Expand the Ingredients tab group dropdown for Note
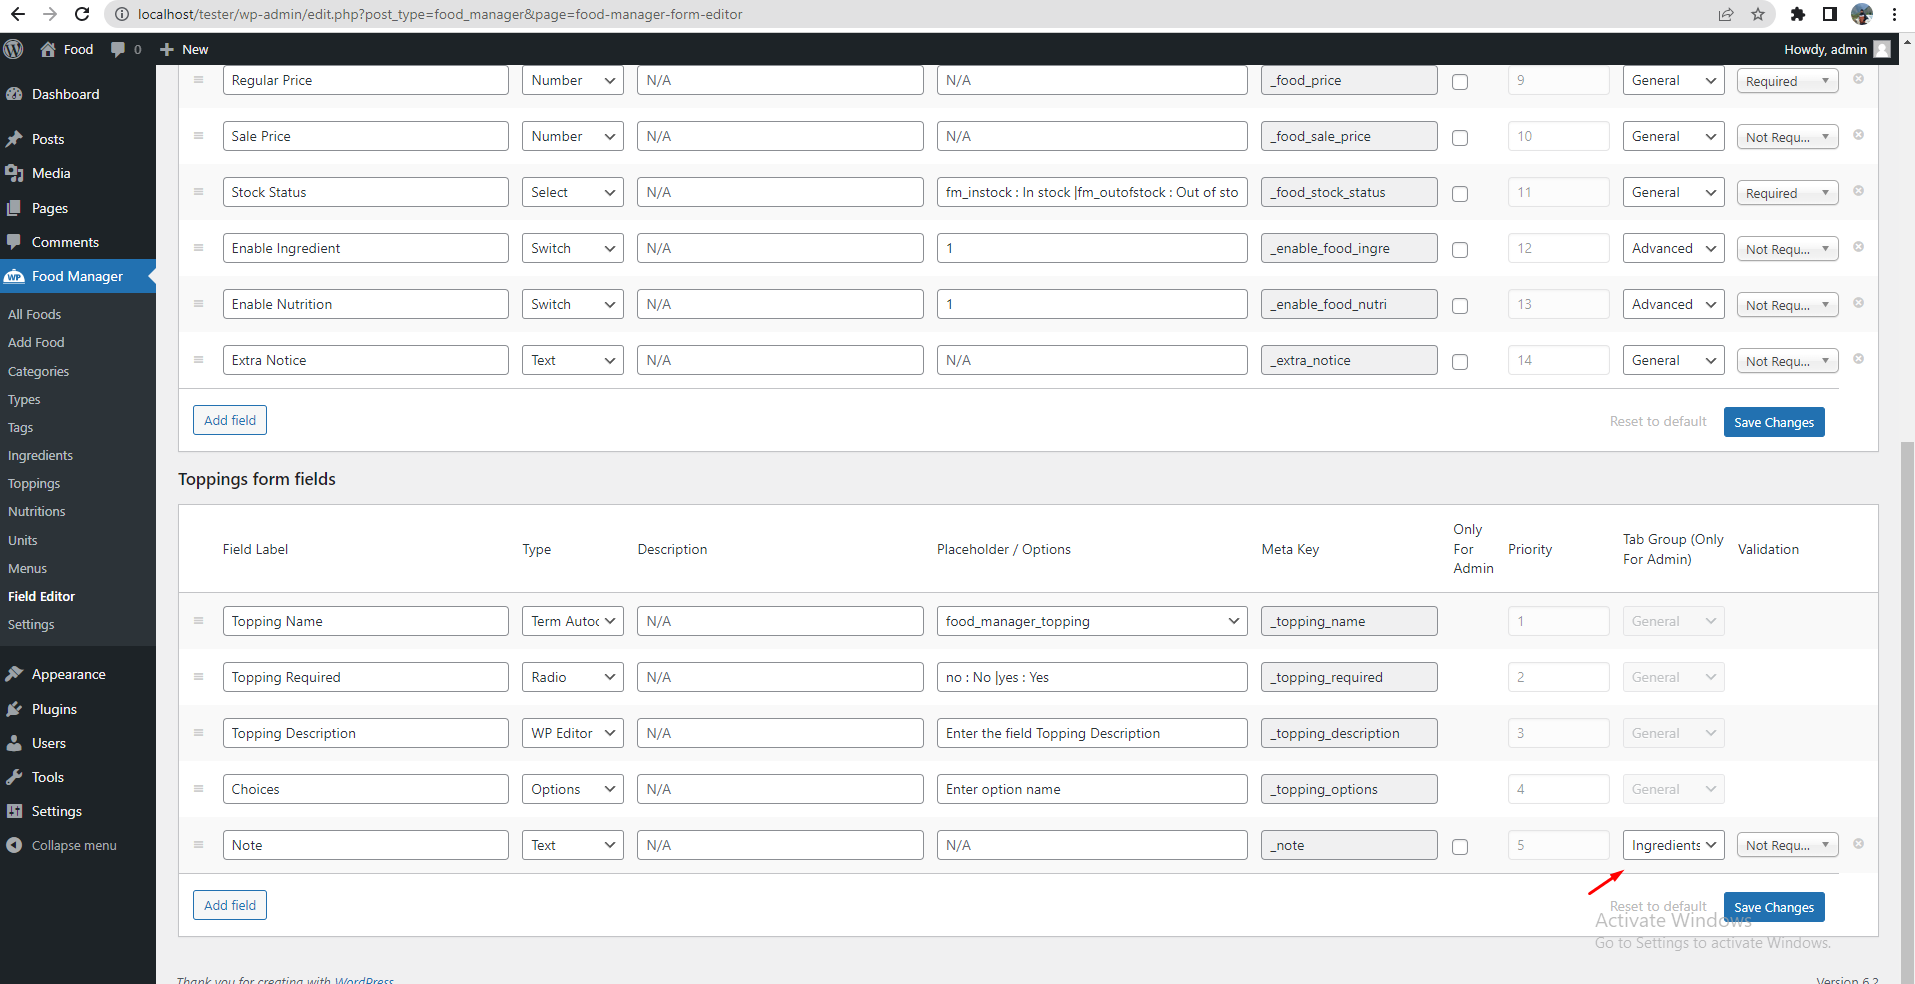This screenshot has height=984, width=1915. (1673, 845)
